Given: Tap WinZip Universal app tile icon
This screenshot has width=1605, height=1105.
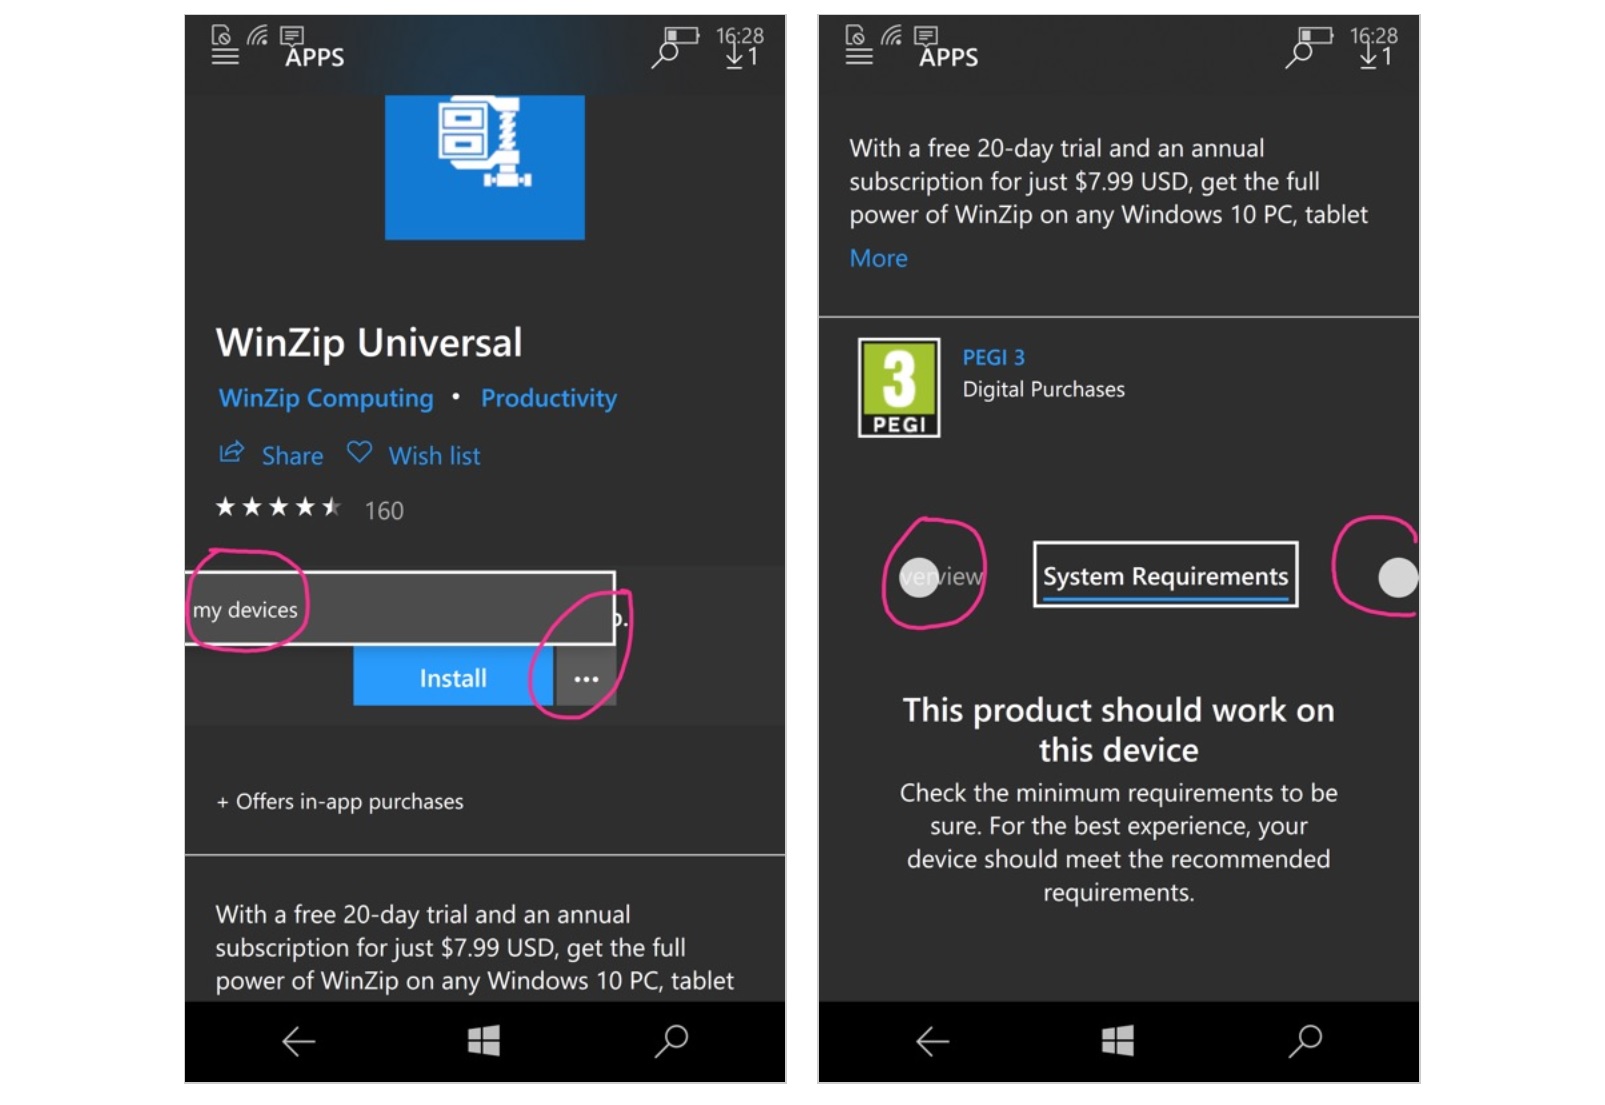Looking at the screenshot, I should 485,167.
